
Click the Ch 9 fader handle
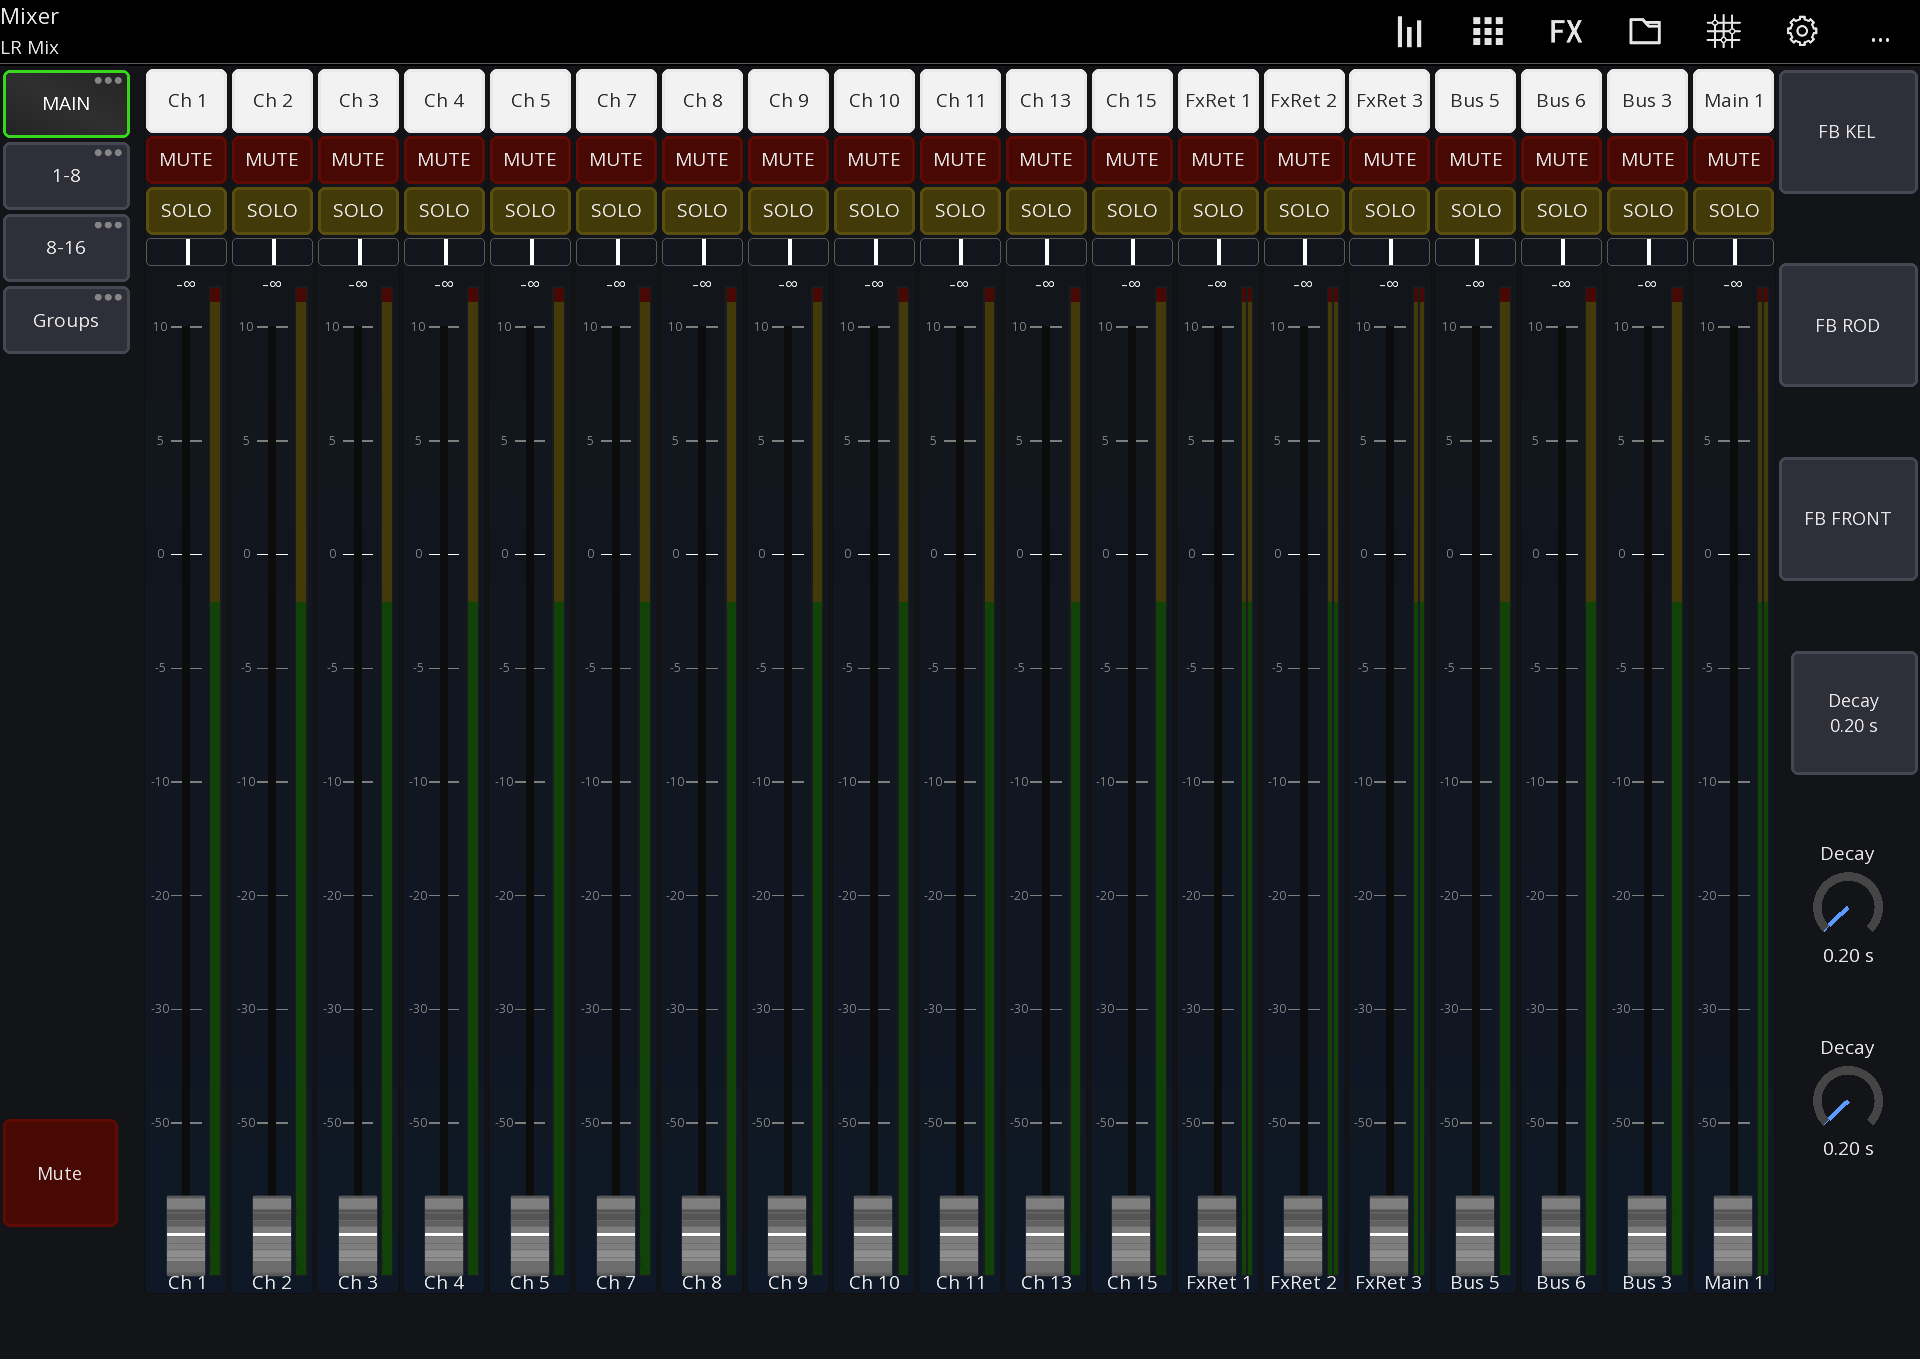click(x=787, y=1235)
